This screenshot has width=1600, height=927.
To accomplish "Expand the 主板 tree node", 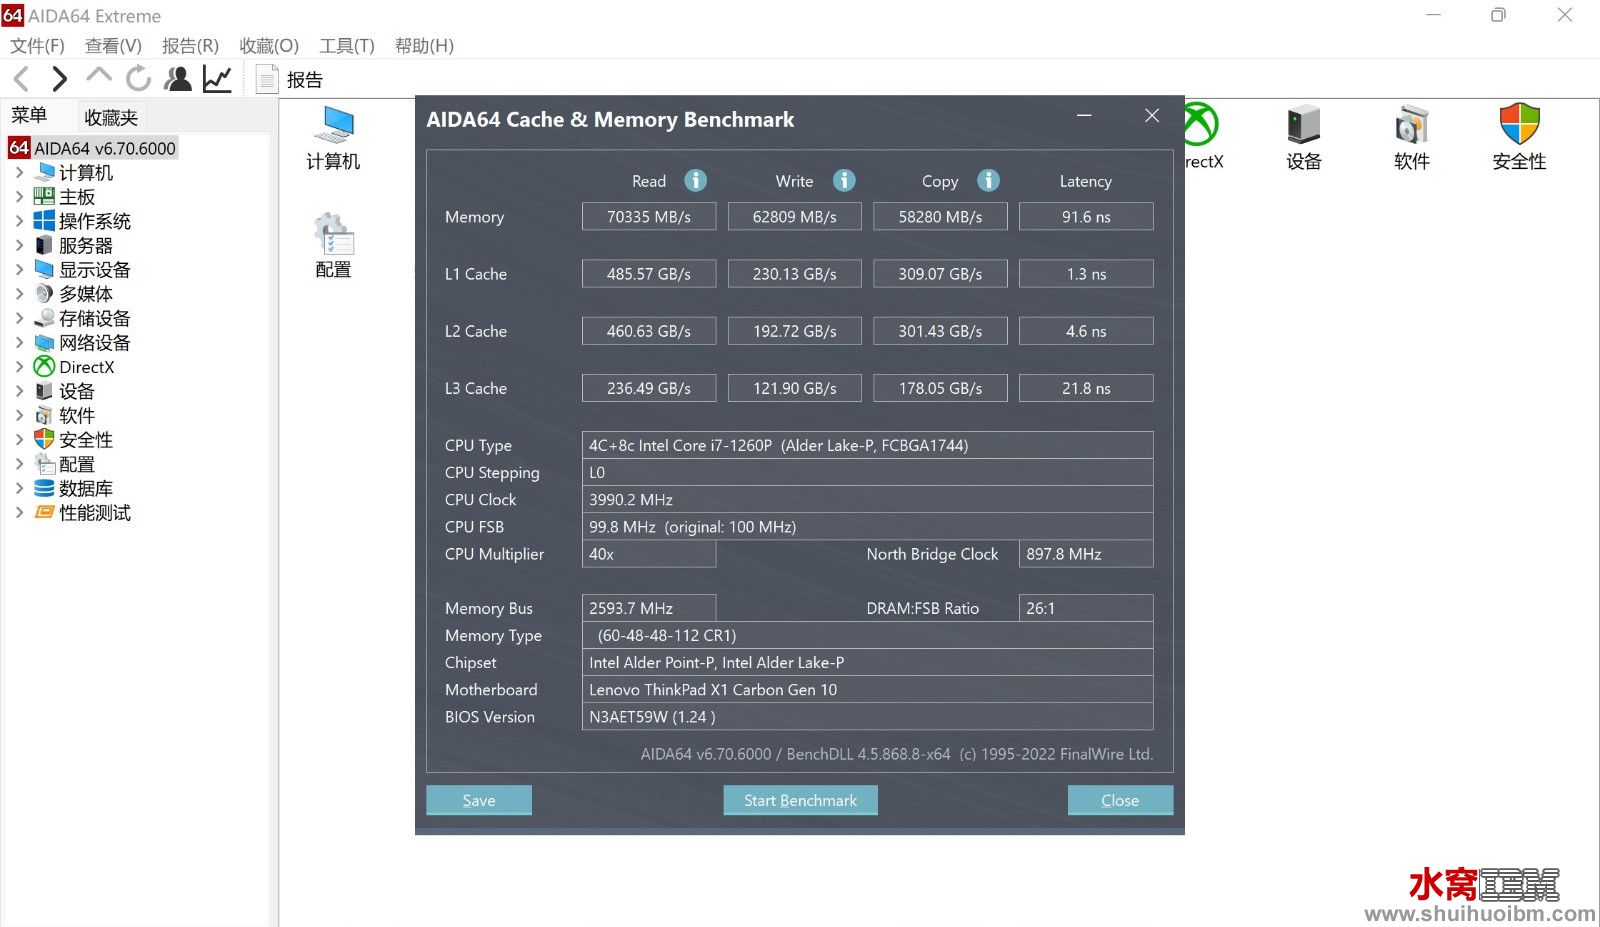I will point(19,197).
